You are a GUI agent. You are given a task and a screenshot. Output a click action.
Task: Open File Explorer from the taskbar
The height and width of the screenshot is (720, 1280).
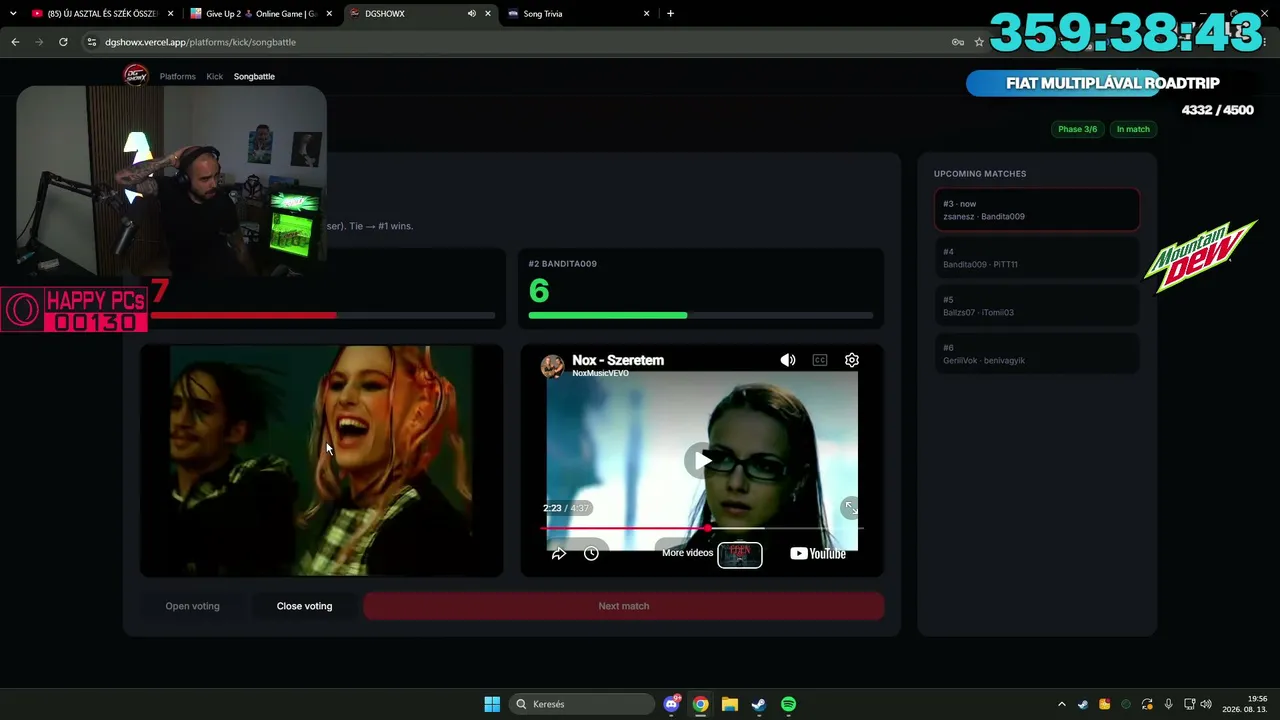tap(730, 704)
